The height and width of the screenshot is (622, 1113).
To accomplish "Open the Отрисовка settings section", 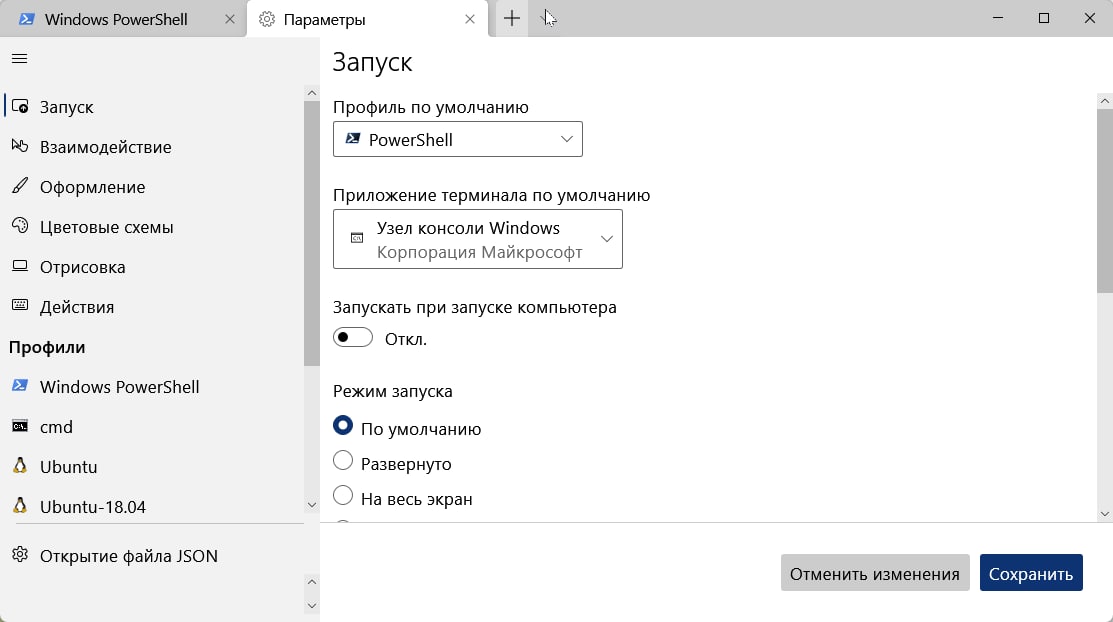I will (x=153, y=267).
